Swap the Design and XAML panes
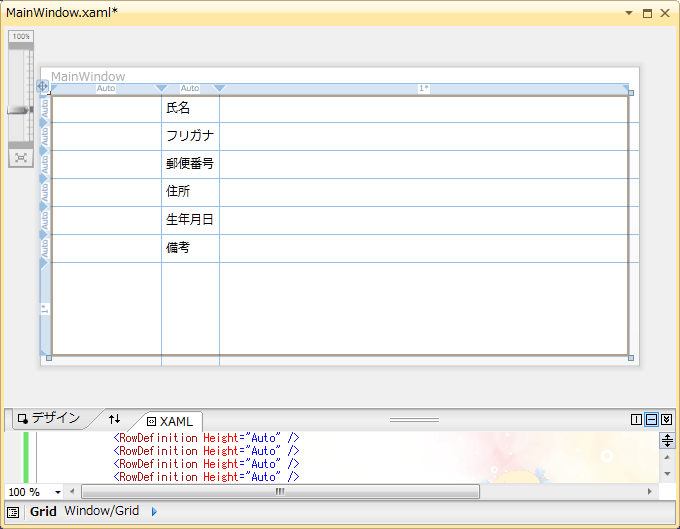Screen dimensions: 680x529 (114, 419)
